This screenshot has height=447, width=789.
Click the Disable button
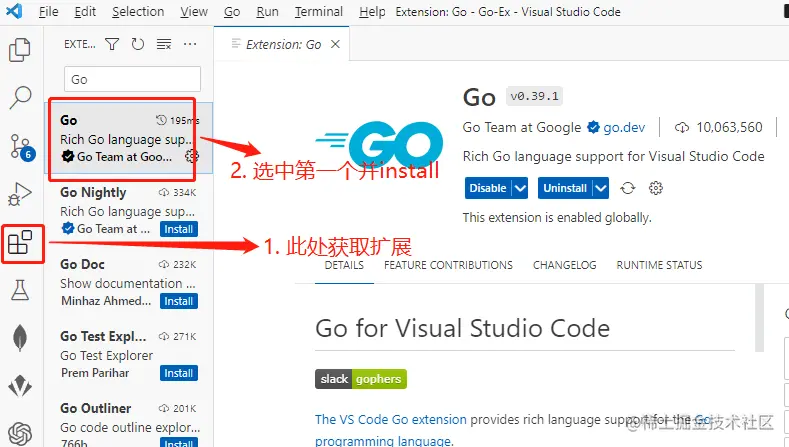(488, 188)
